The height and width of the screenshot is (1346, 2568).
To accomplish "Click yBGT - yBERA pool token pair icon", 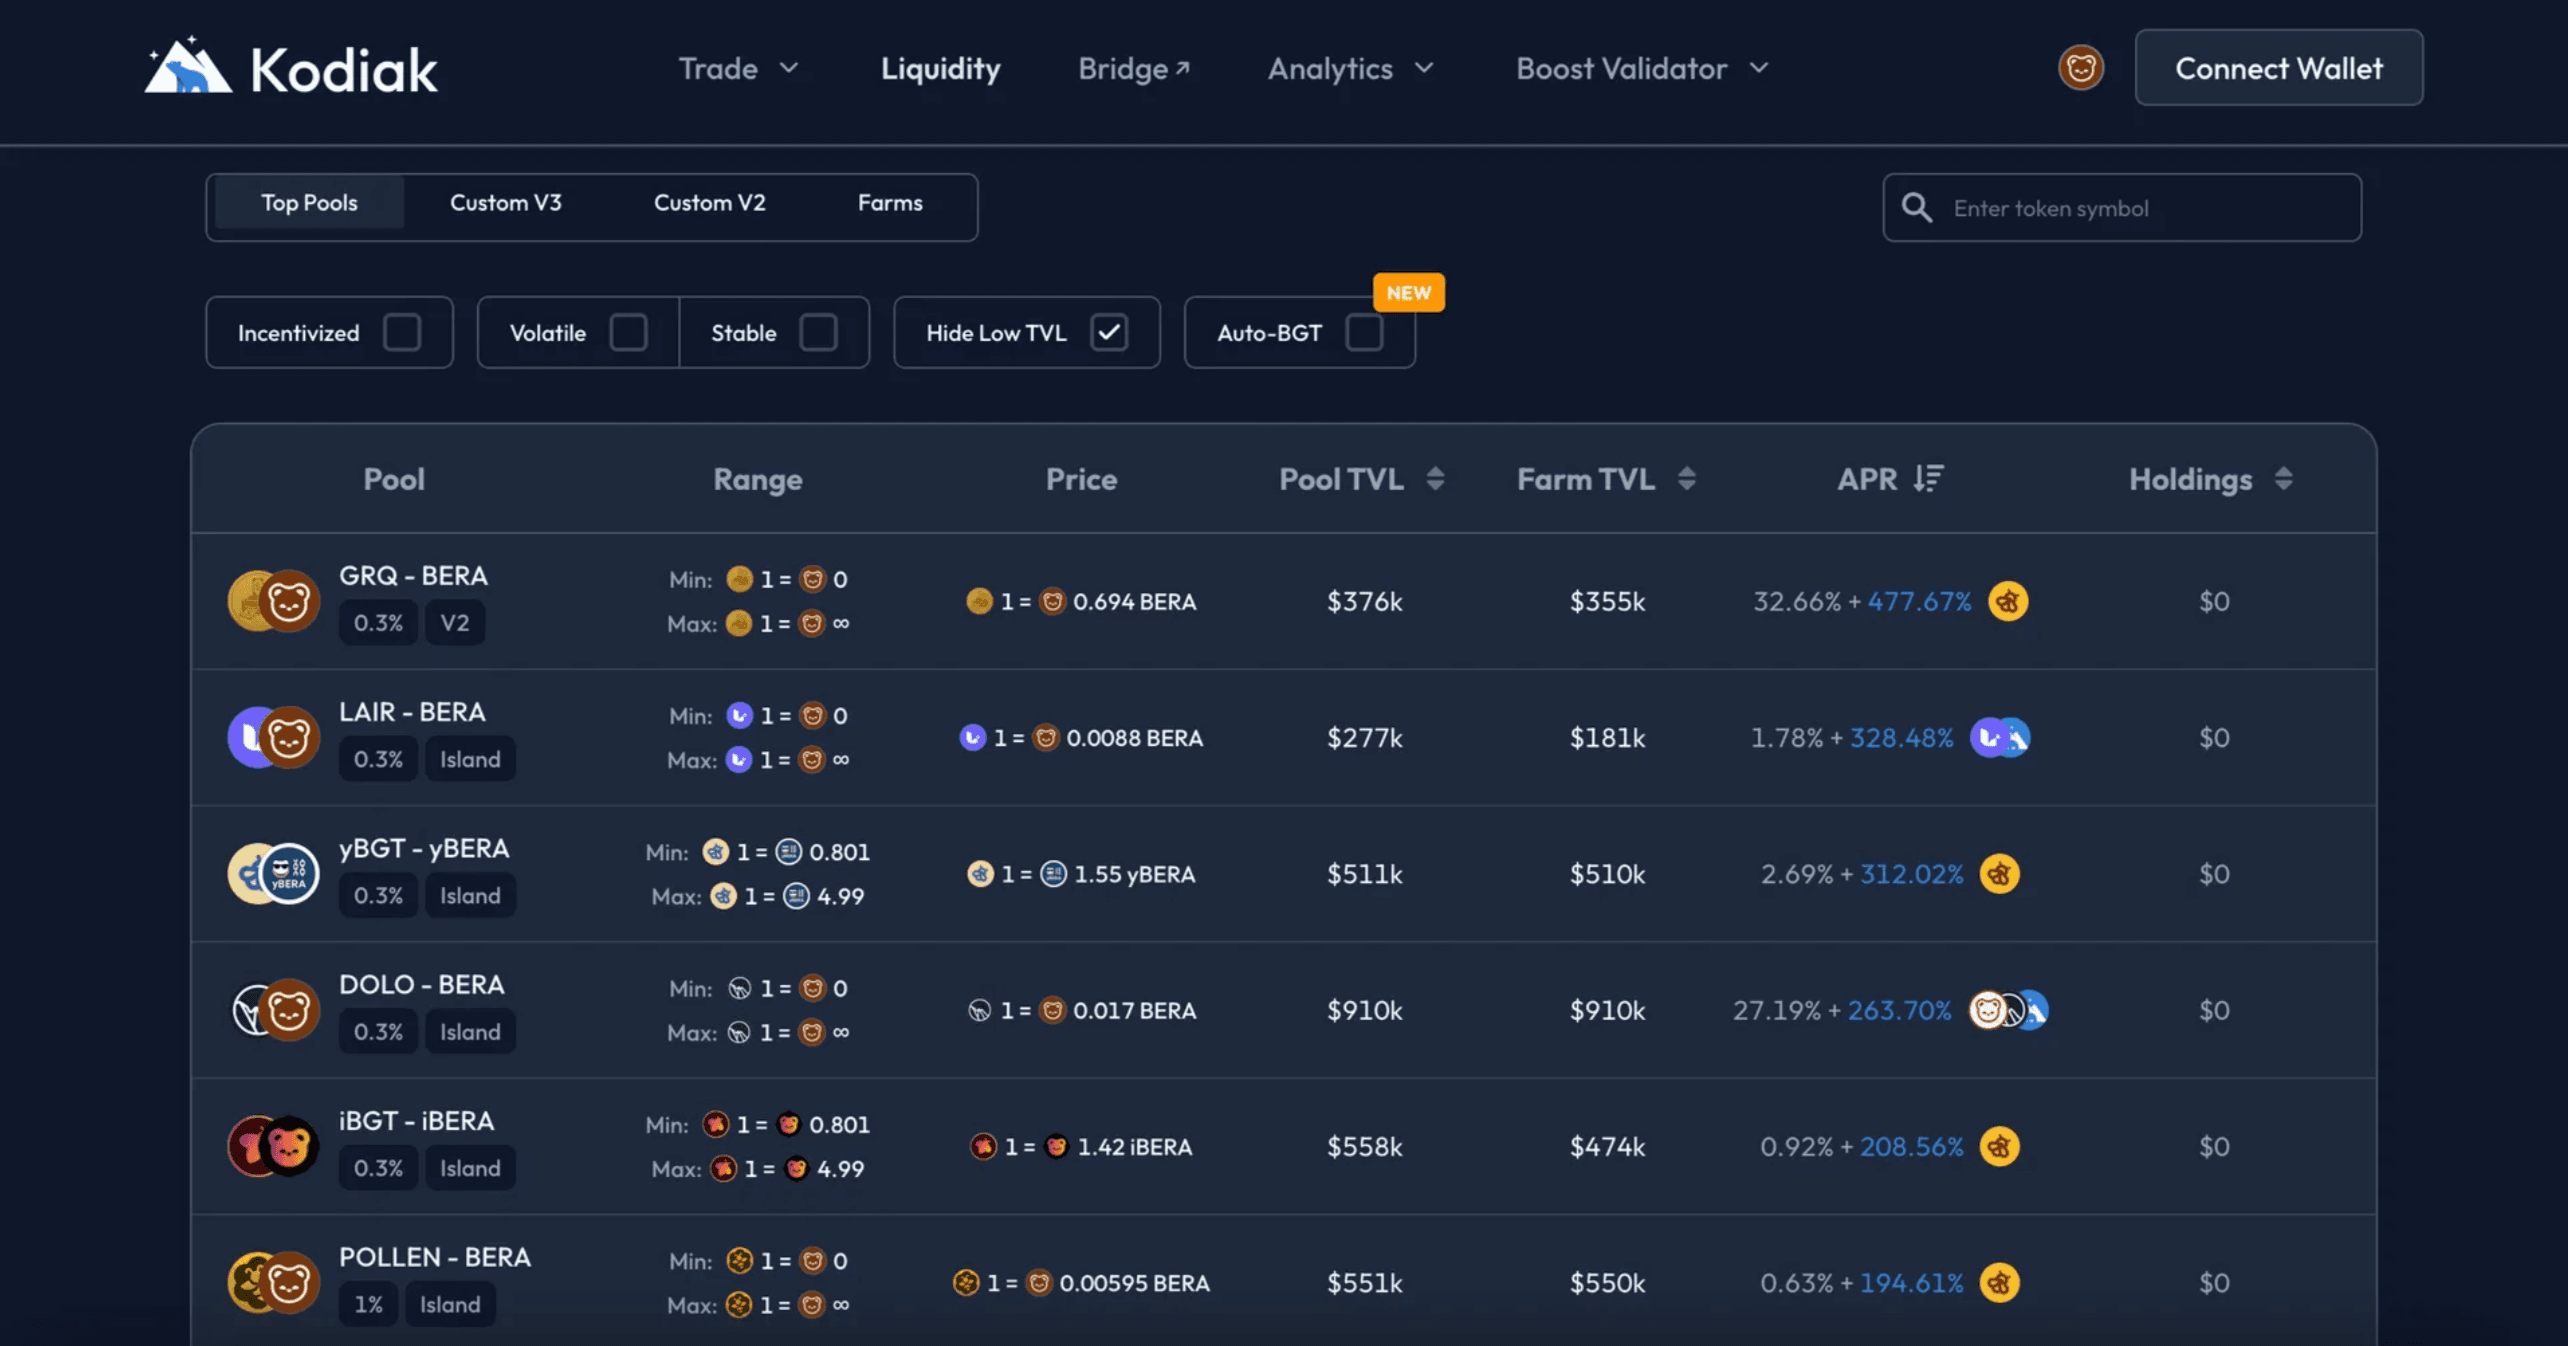I will (x=273, y=873).
